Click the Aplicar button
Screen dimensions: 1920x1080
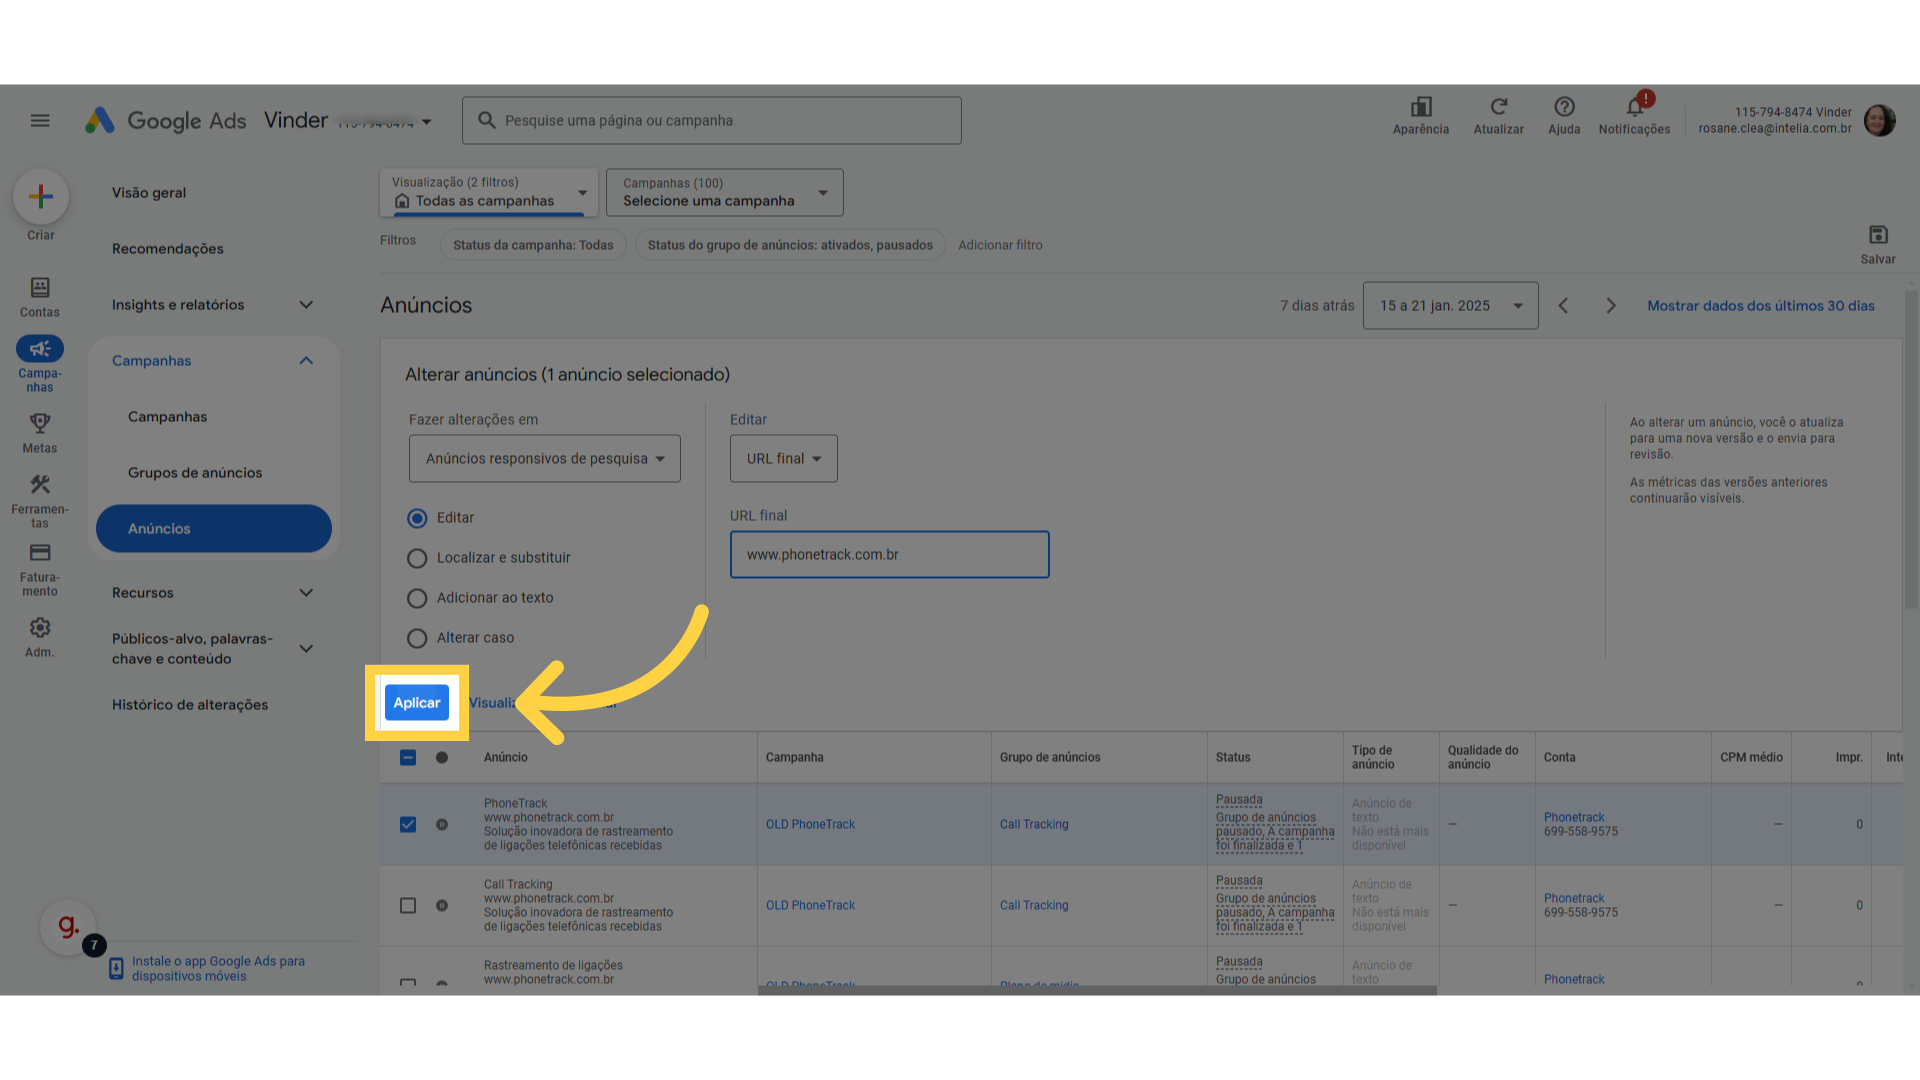[417, 703]
